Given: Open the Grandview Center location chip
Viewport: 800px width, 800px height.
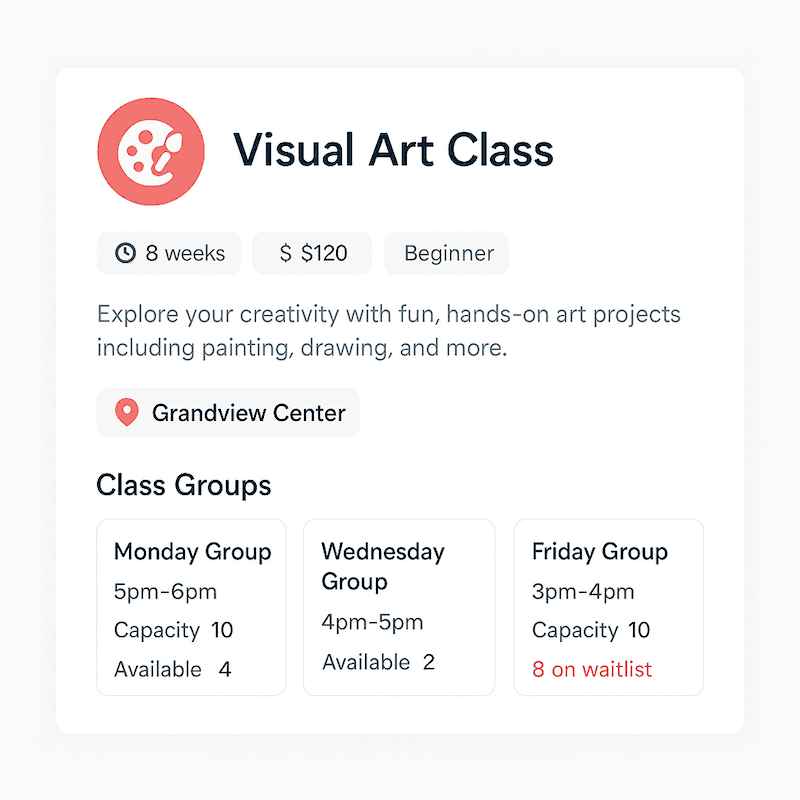Looking at the screenshot, I should [228, 412].
